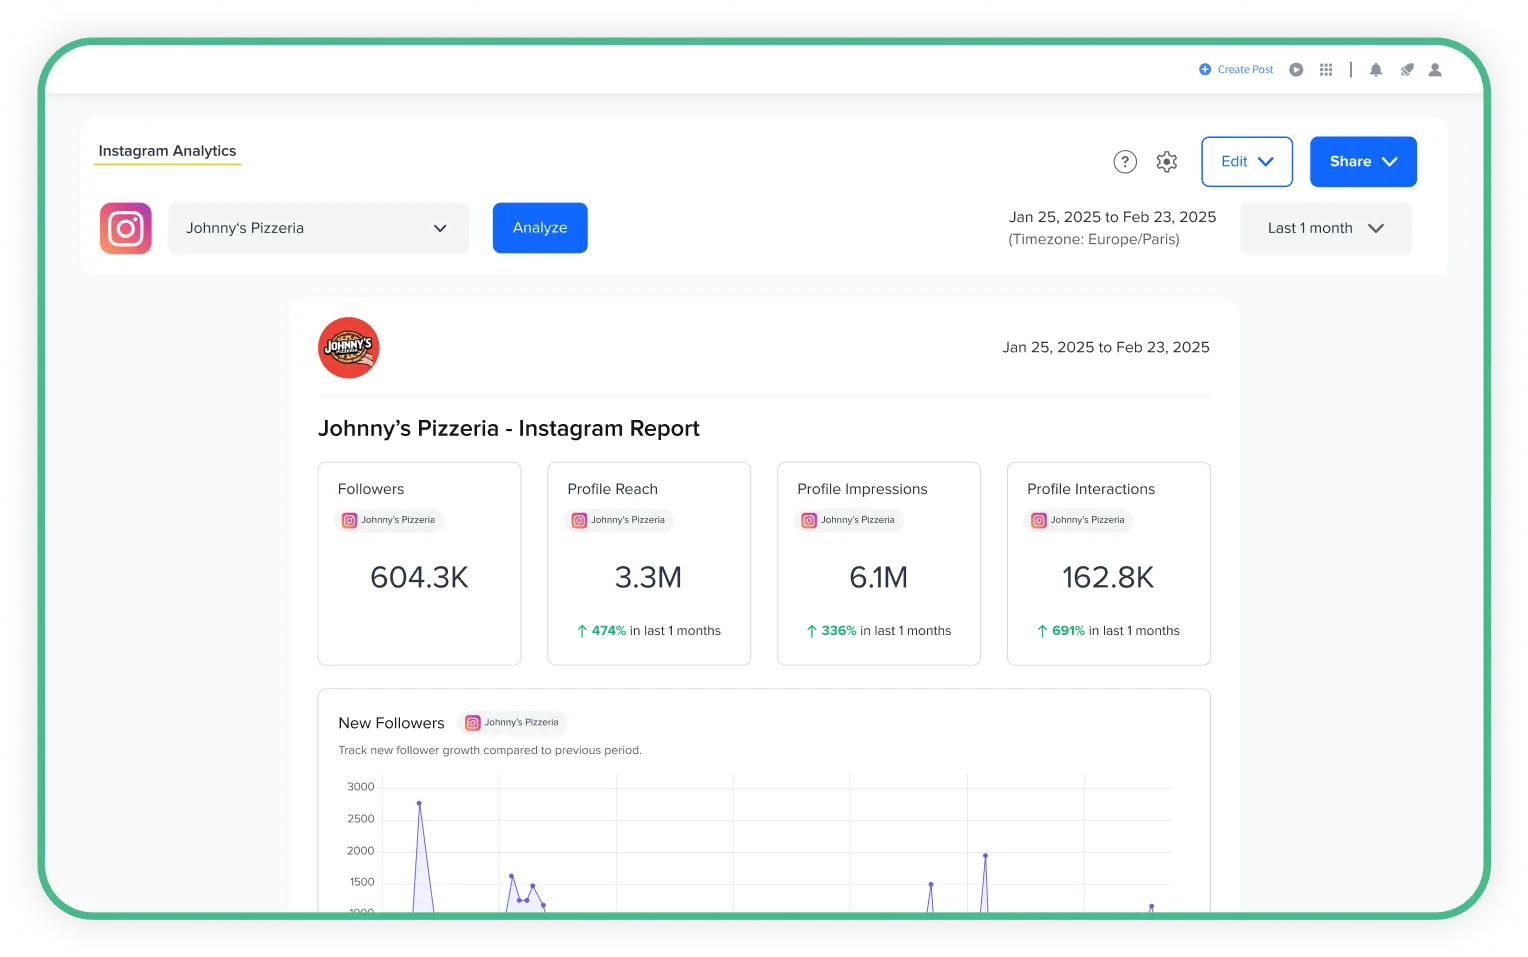The height and width of the screenshot is (957, 1528).
Task: Click the report title Johnny's Pizzeria - Instagram Report
Action: (509, 429)
